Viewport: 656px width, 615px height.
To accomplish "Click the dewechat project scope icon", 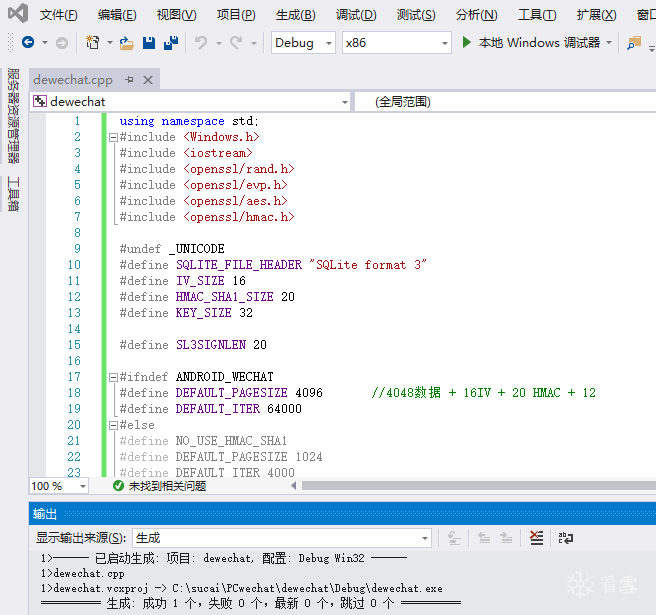I will pyautogui.click(x=40, y=101).
